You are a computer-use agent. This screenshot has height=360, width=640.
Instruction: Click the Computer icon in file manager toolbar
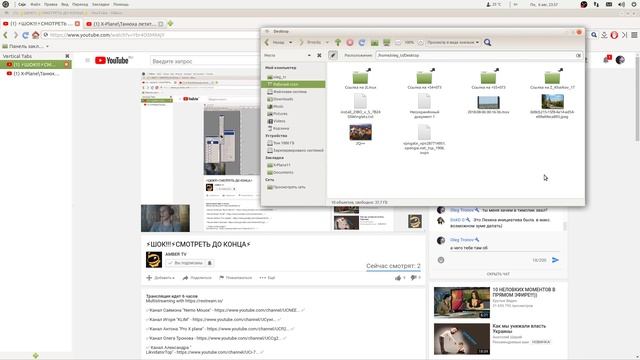[387, 42]
